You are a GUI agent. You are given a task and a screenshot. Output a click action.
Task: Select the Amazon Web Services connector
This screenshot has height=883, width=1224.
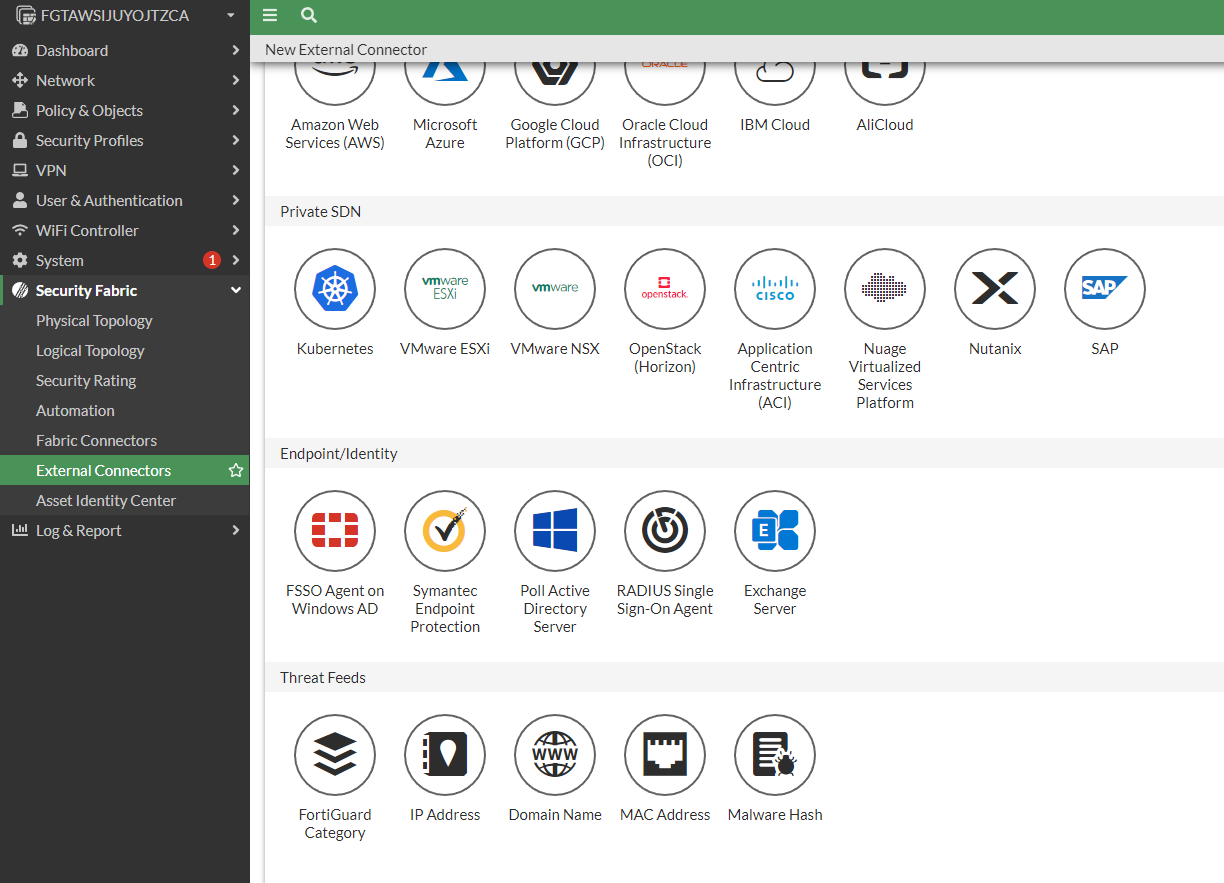pos(335,84)
